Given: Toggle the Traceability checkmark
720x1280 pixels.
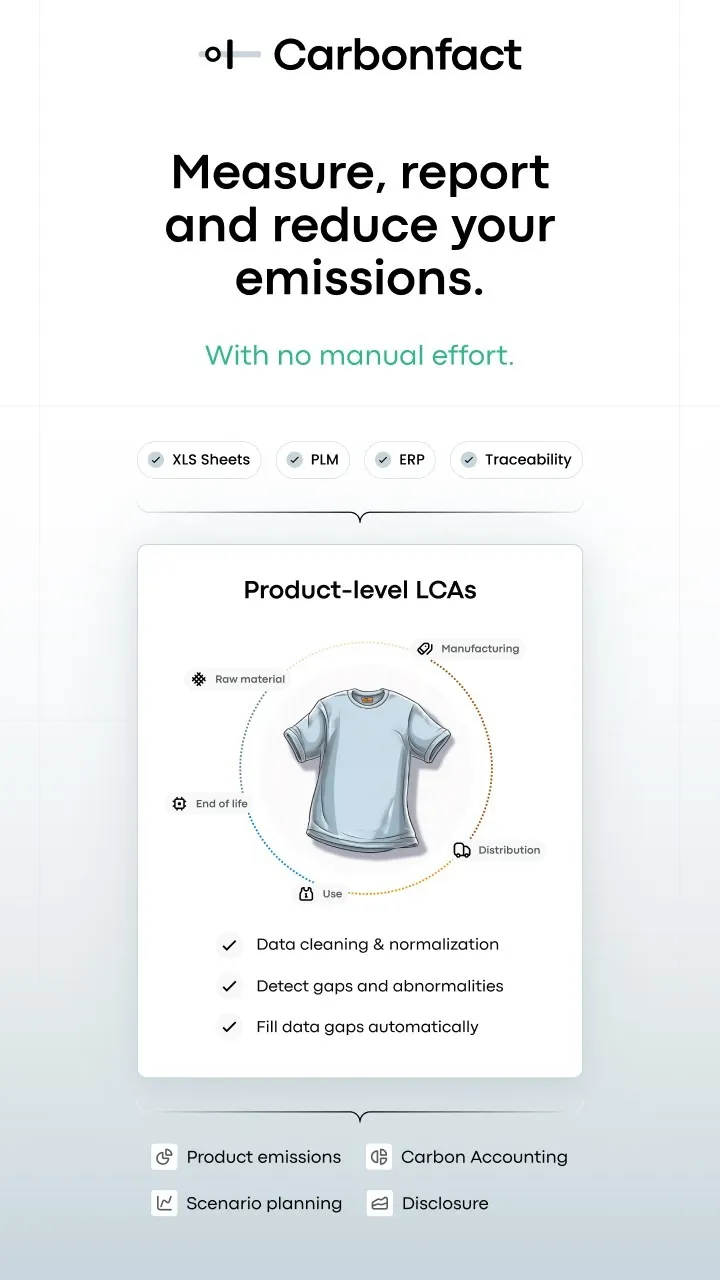Looking at the screenshot, I should 468,460.
